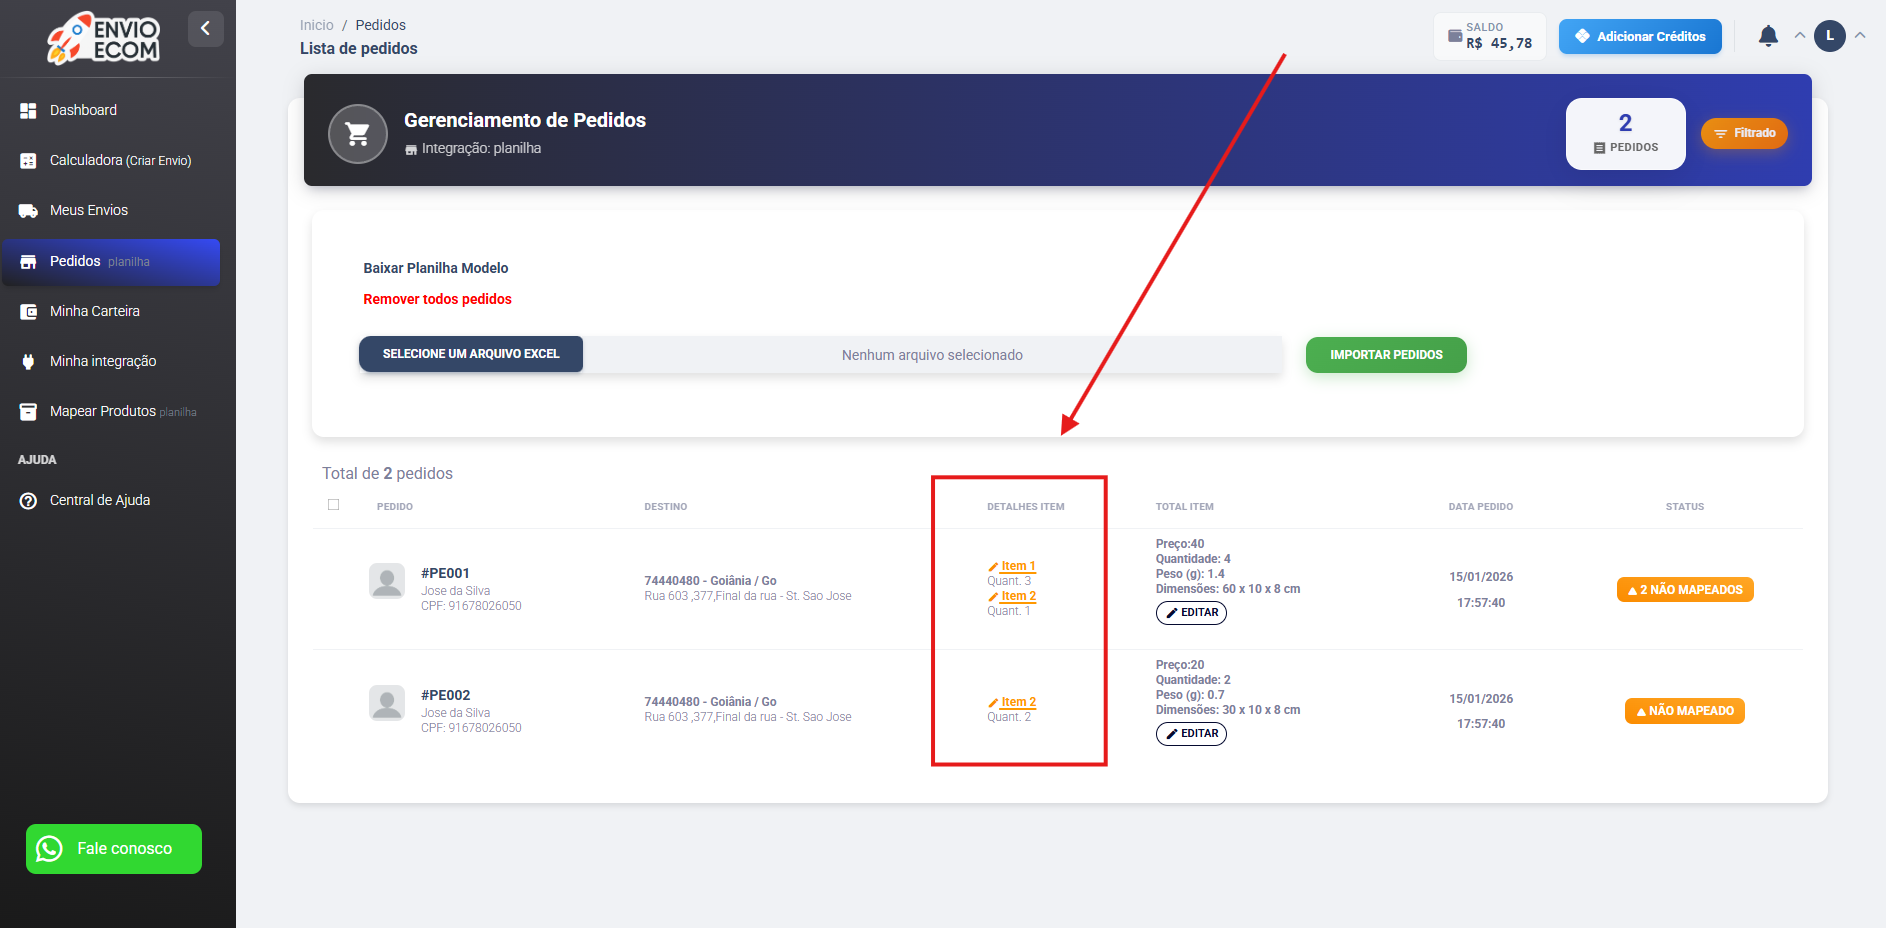Image resolution: width=1886 pixels, height=928 pixels.
Task: Choose a file via Selecione um arquivo Excel
Action: tap(471, 354)
